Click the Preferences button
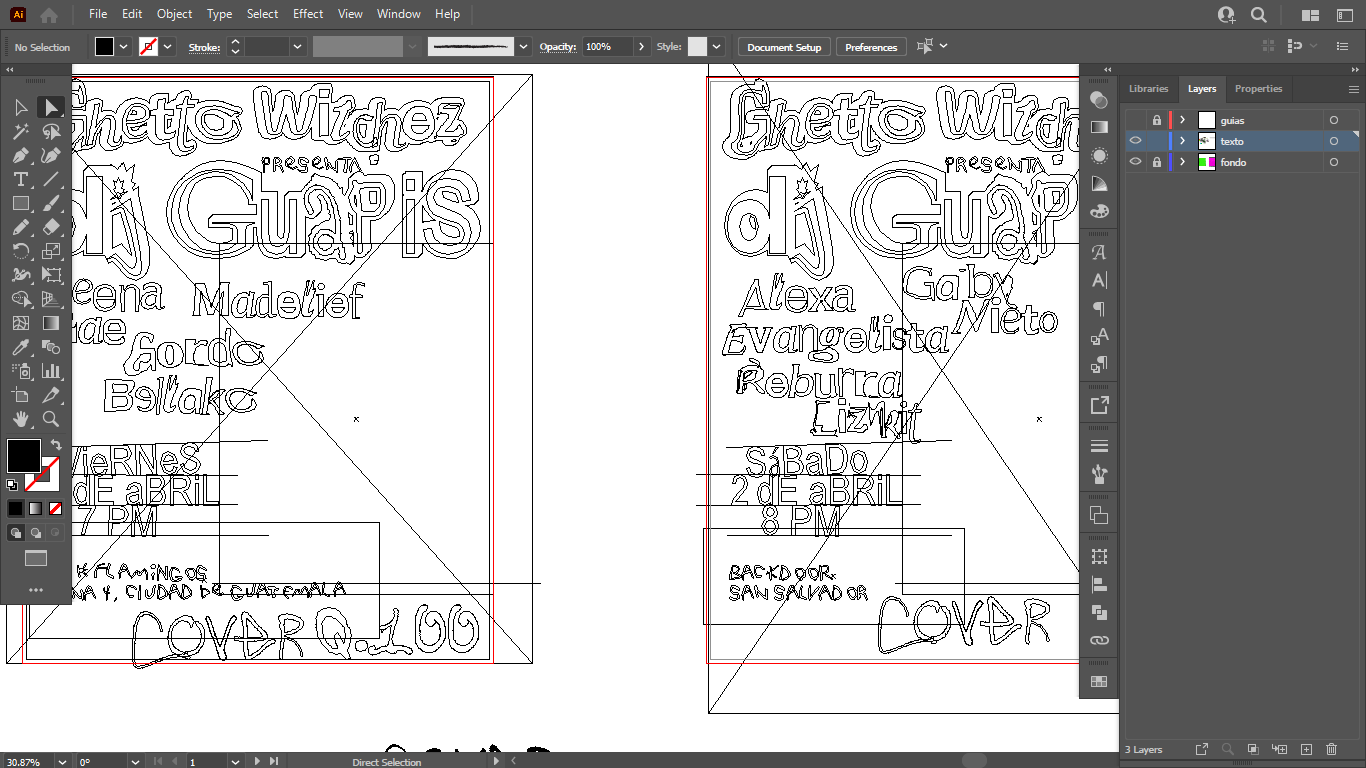The width and height of the screenshot is (1366, 768). point(871,47)
